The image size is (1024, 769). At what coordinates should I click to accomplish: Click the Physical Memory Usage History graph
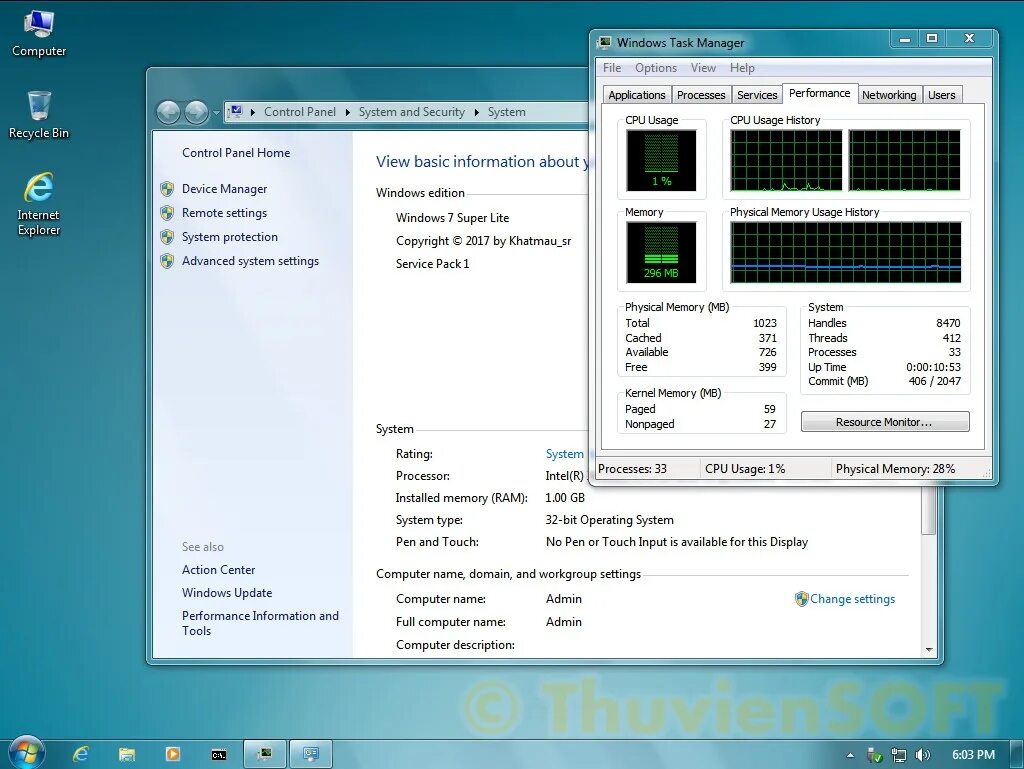click(846, 252)
